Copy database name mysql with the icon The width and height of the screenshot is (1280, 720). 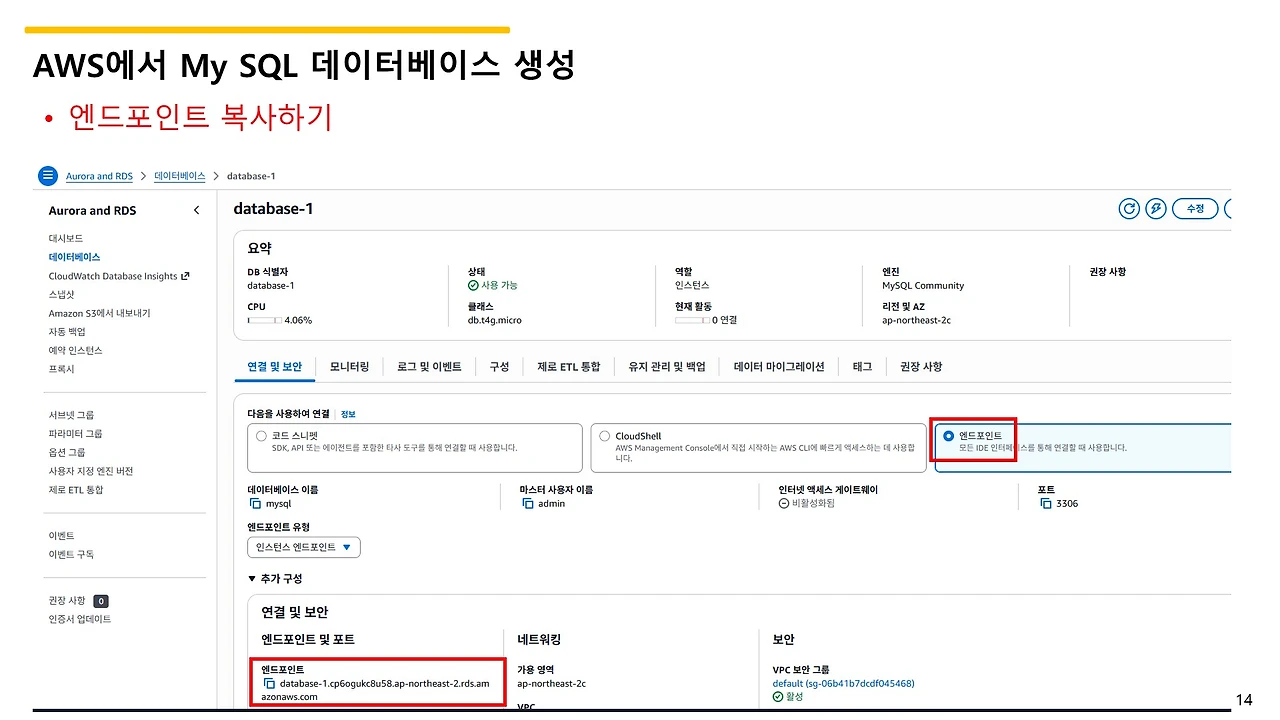coord(255,503)
